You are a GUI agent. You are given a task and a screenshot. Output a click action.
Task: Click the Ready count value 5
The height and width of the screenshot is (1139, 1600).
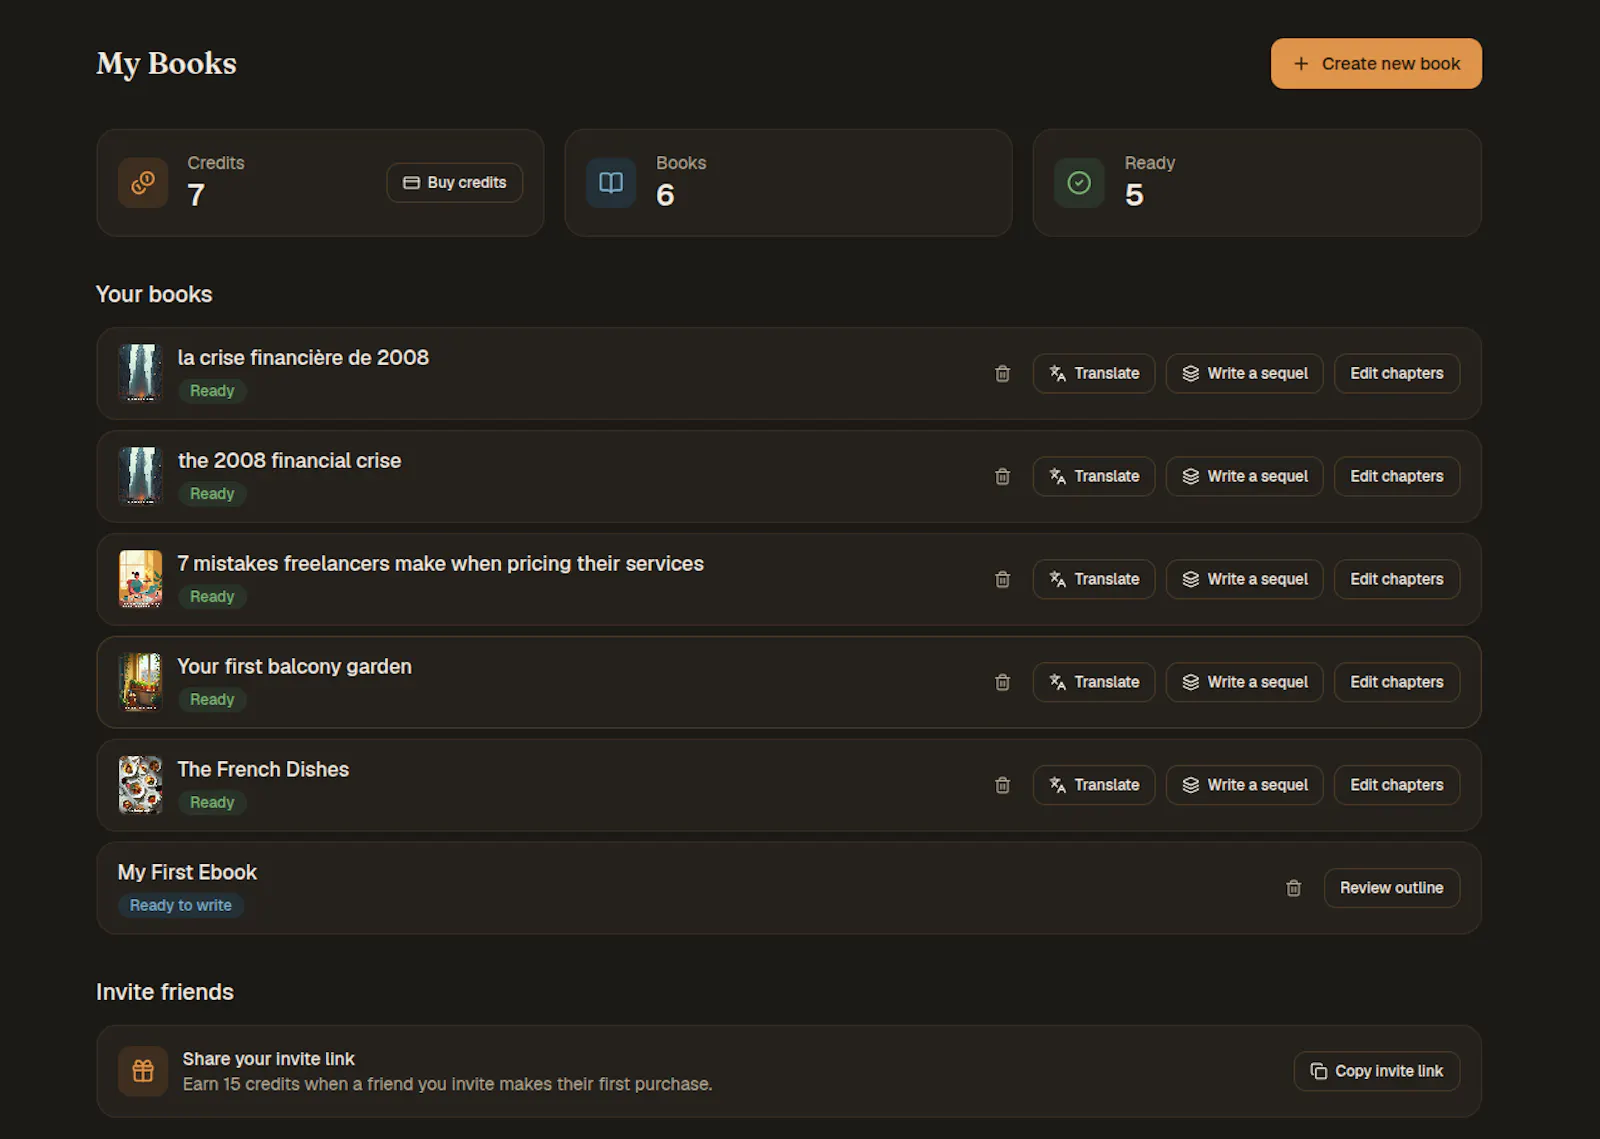coord(1134,195)
